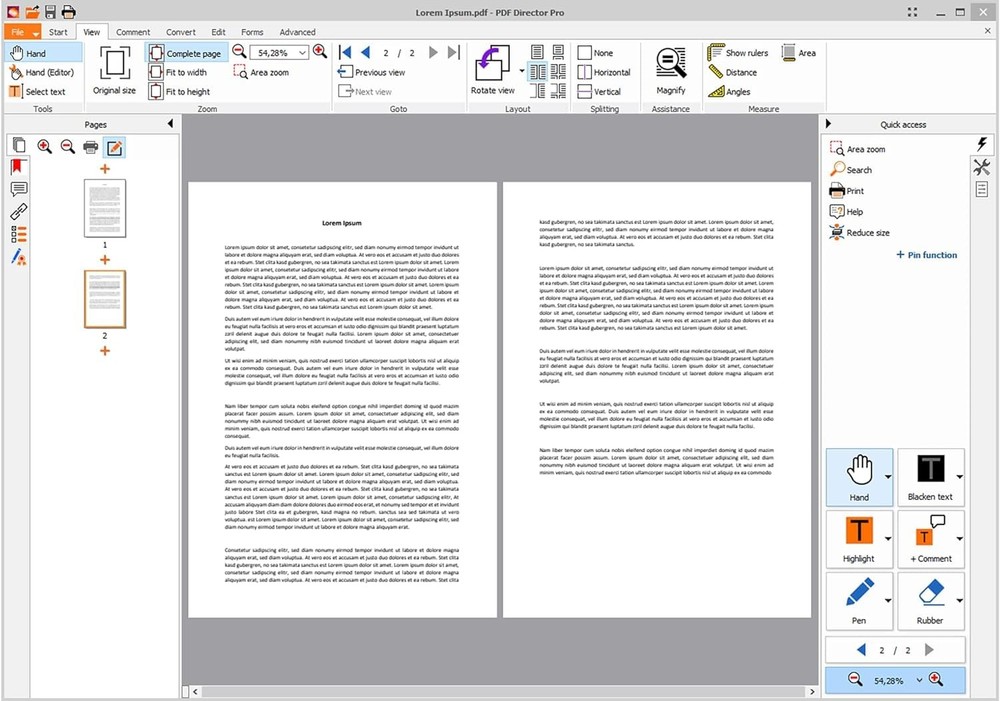Click the Pin function link
The height and width of the screenshot is (701, 1000).
click(x=926, y=254)
